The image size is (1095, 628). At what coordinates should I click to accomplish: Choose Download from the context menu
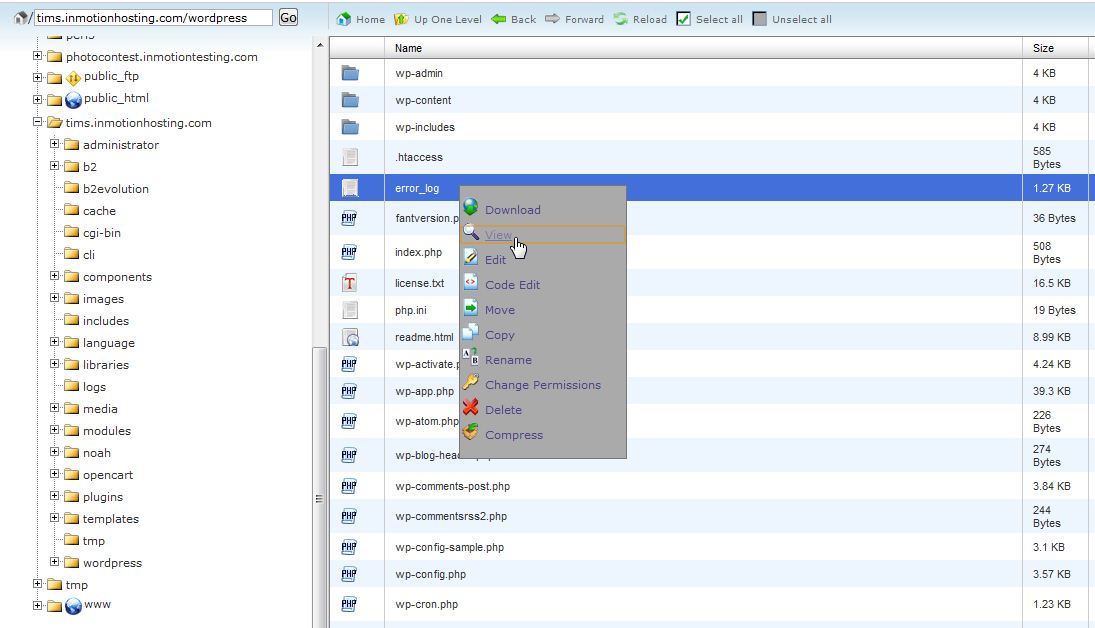point(512,210)
